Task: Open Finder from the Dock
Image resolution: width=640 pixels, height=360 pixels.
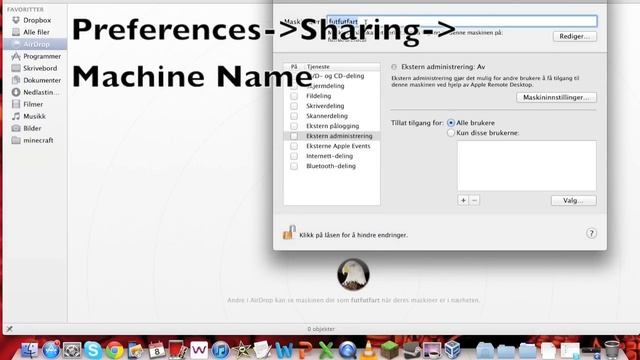Action: coord(29,350)
